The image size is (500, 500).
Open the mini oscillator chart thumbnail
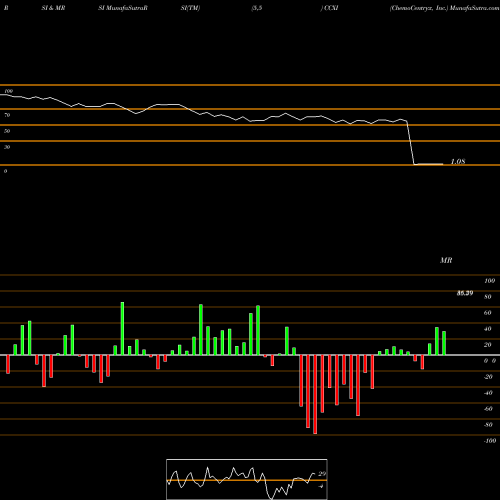(x=247, y=479)
